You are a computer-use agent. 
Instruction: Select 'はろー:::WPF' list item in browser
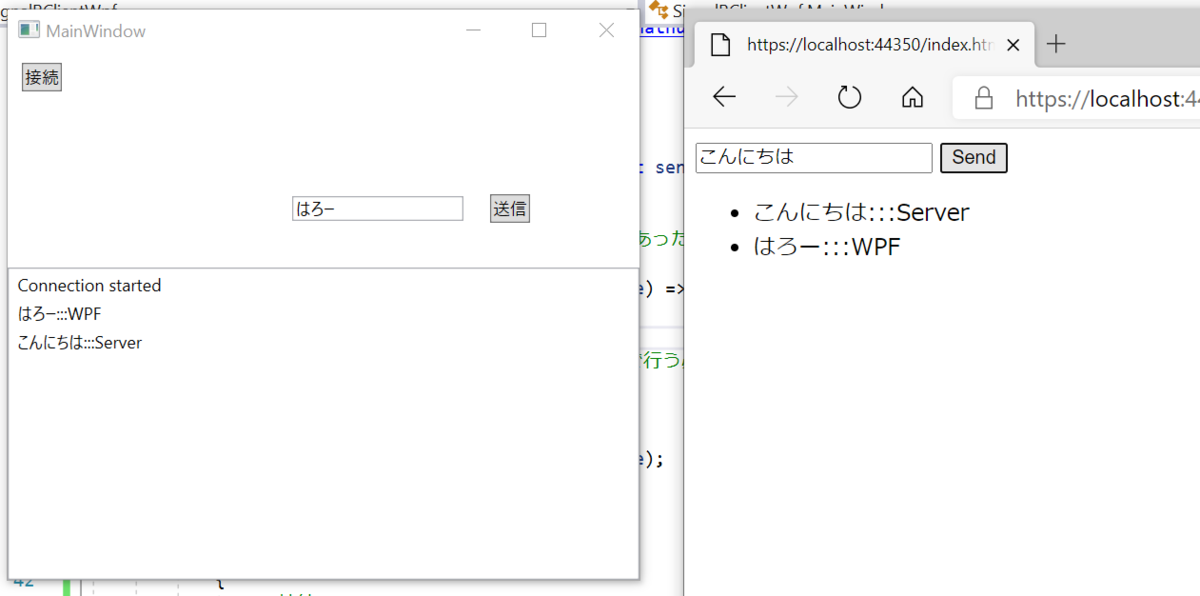coord(827,246)
